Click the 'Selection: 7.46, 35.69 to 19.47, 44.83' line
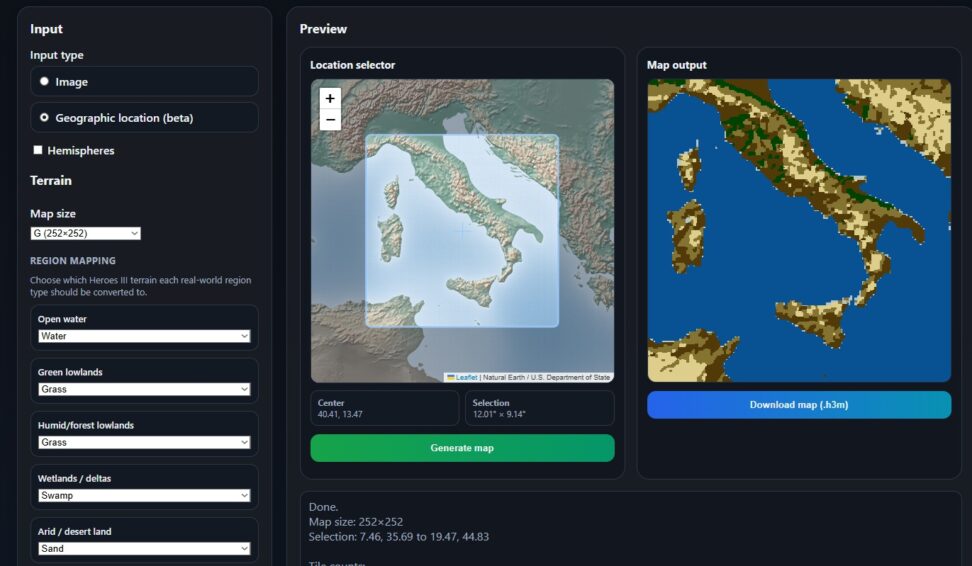The image size is (972, 566). (x=399, y=537)
